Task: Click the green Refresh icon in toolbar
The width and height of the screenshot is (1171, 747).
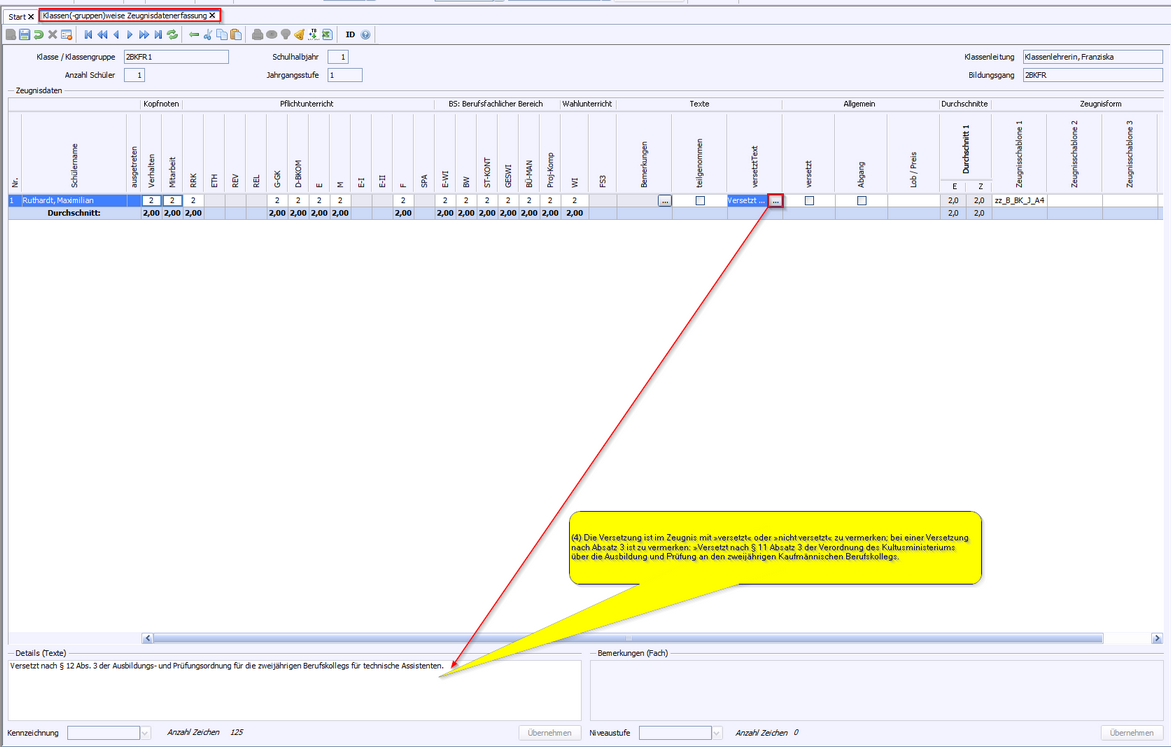Action: (173, 35)
